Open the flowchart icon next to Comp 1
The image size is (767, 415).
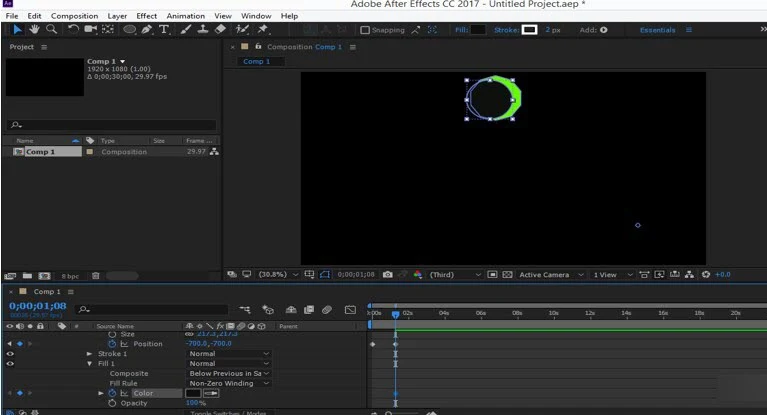(x=214, y=152)
